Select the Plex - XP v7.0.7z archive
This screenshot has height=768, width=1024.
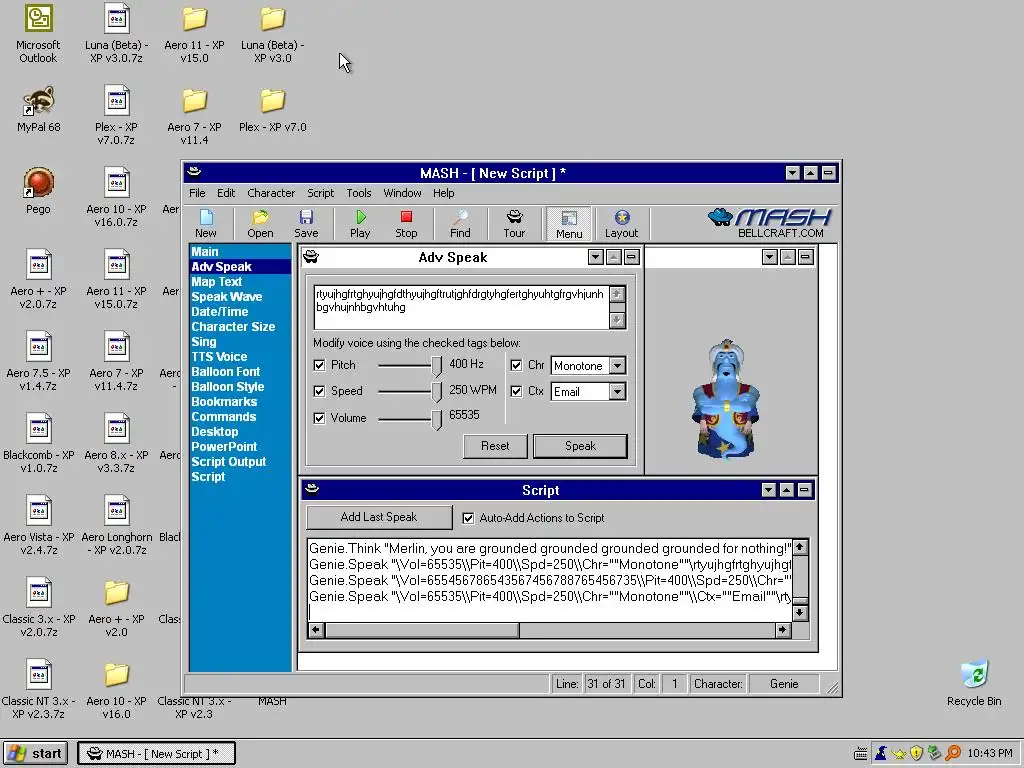pyautogui.click(x=116, y=115)
